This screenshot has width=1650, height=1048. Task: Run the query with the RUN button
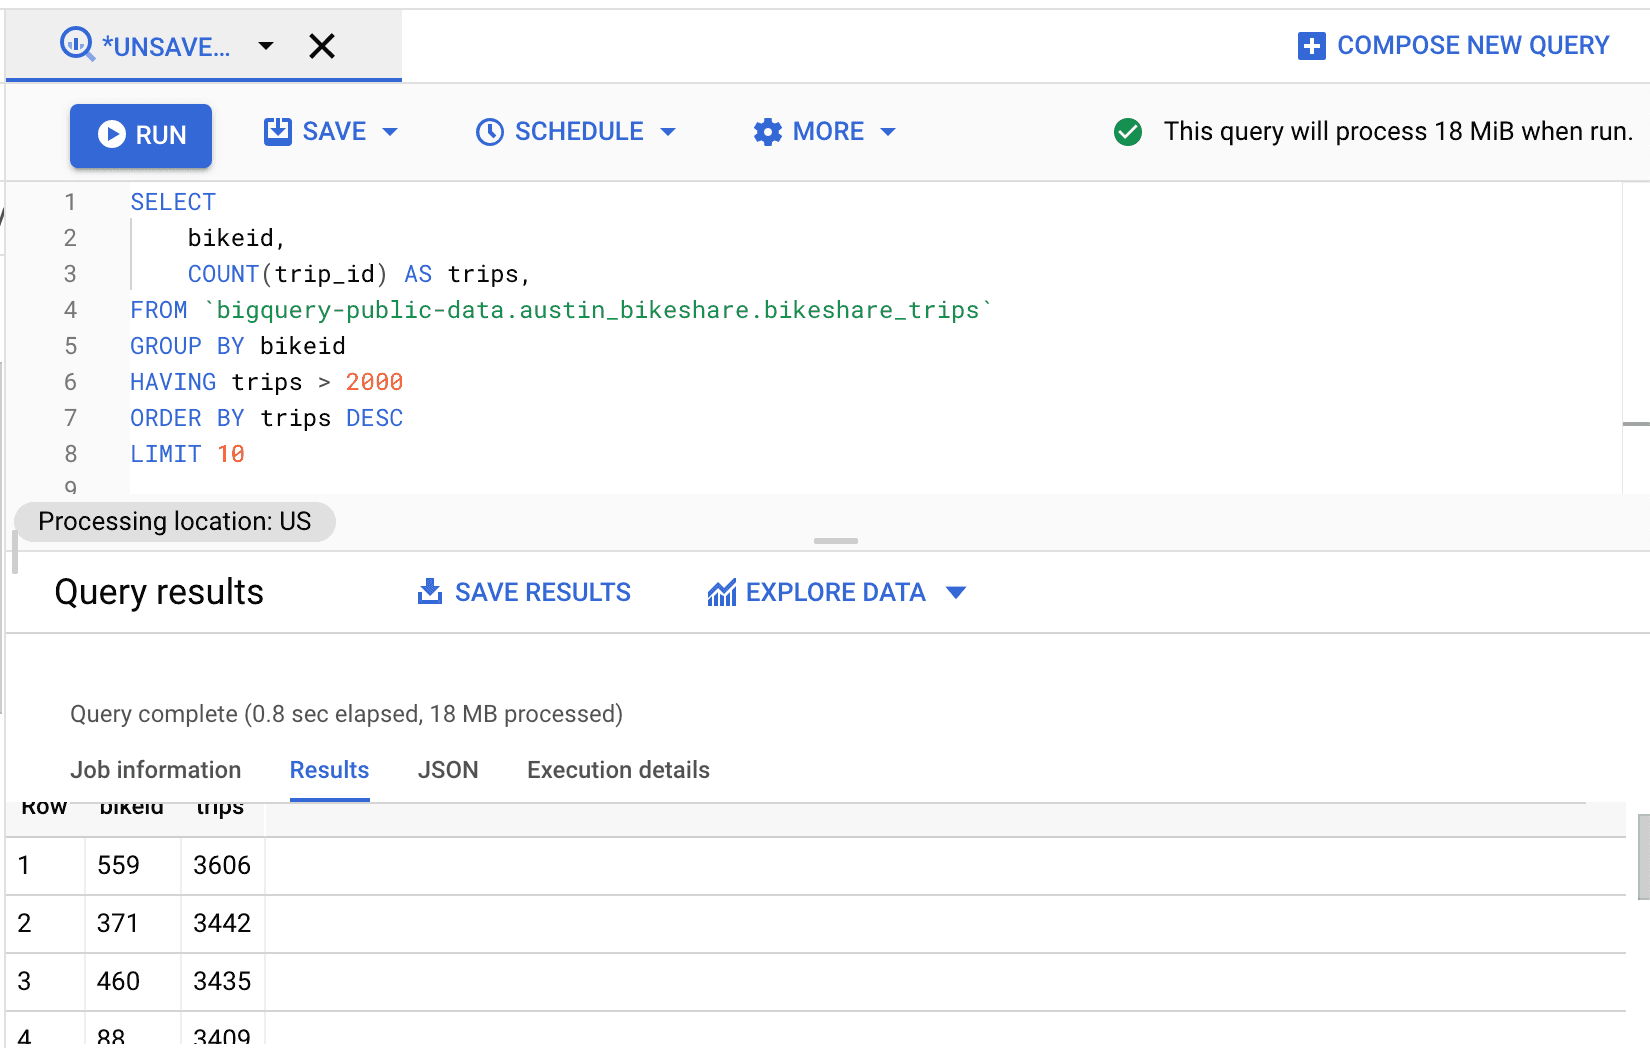click(141, 135)
